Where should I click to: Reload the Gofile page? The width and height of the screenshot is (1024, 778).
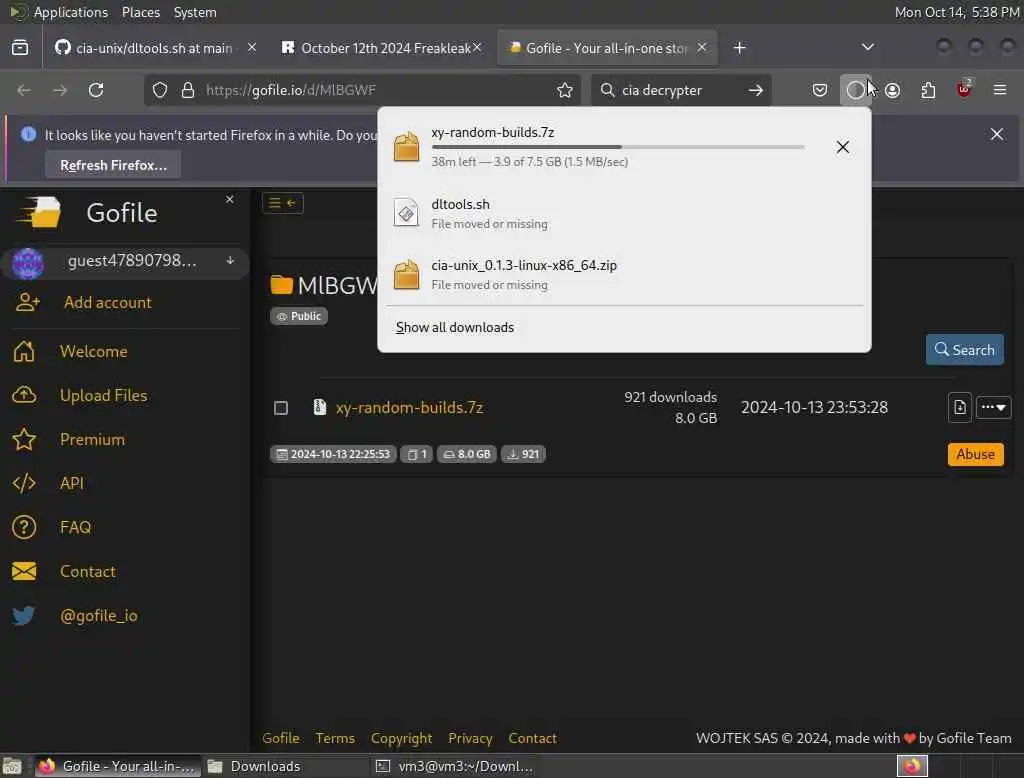coord(96,90)
